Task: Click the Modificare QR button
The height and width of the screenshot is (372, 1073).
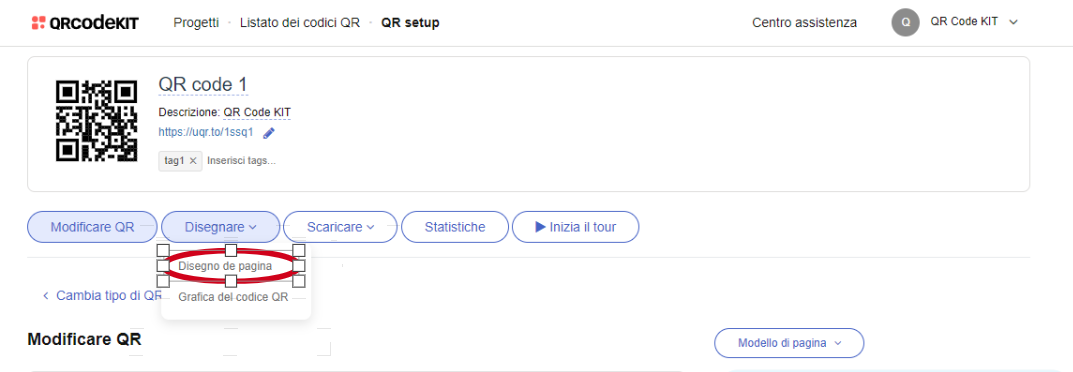Action: 92,227
